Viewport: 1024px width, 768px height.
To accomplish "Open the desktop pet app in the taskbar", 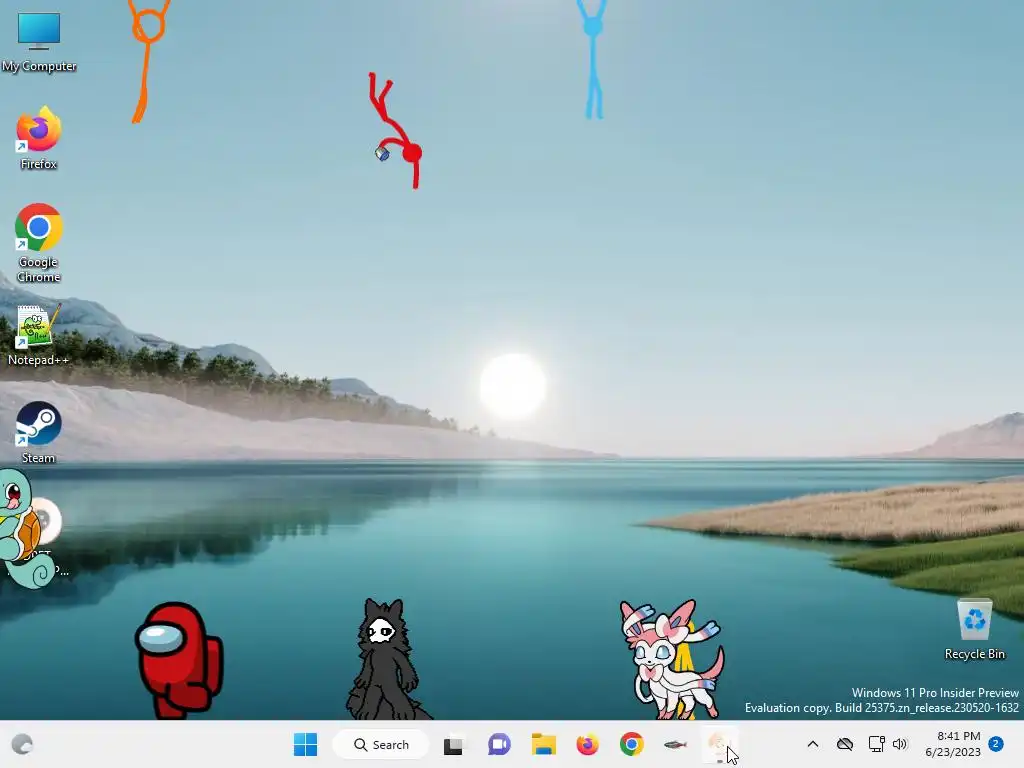I will tap(719, 744).
